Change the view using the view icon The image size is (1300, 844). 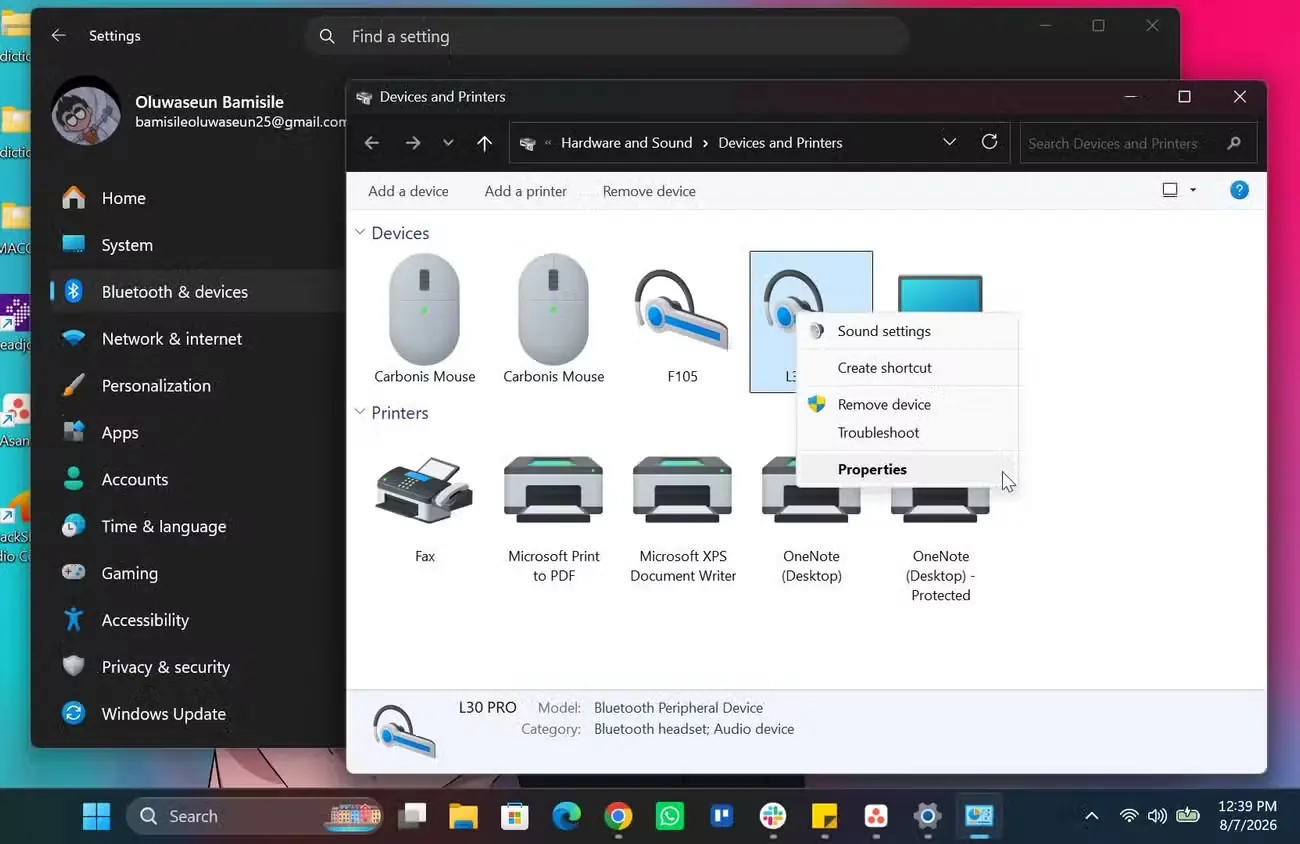1170,190
